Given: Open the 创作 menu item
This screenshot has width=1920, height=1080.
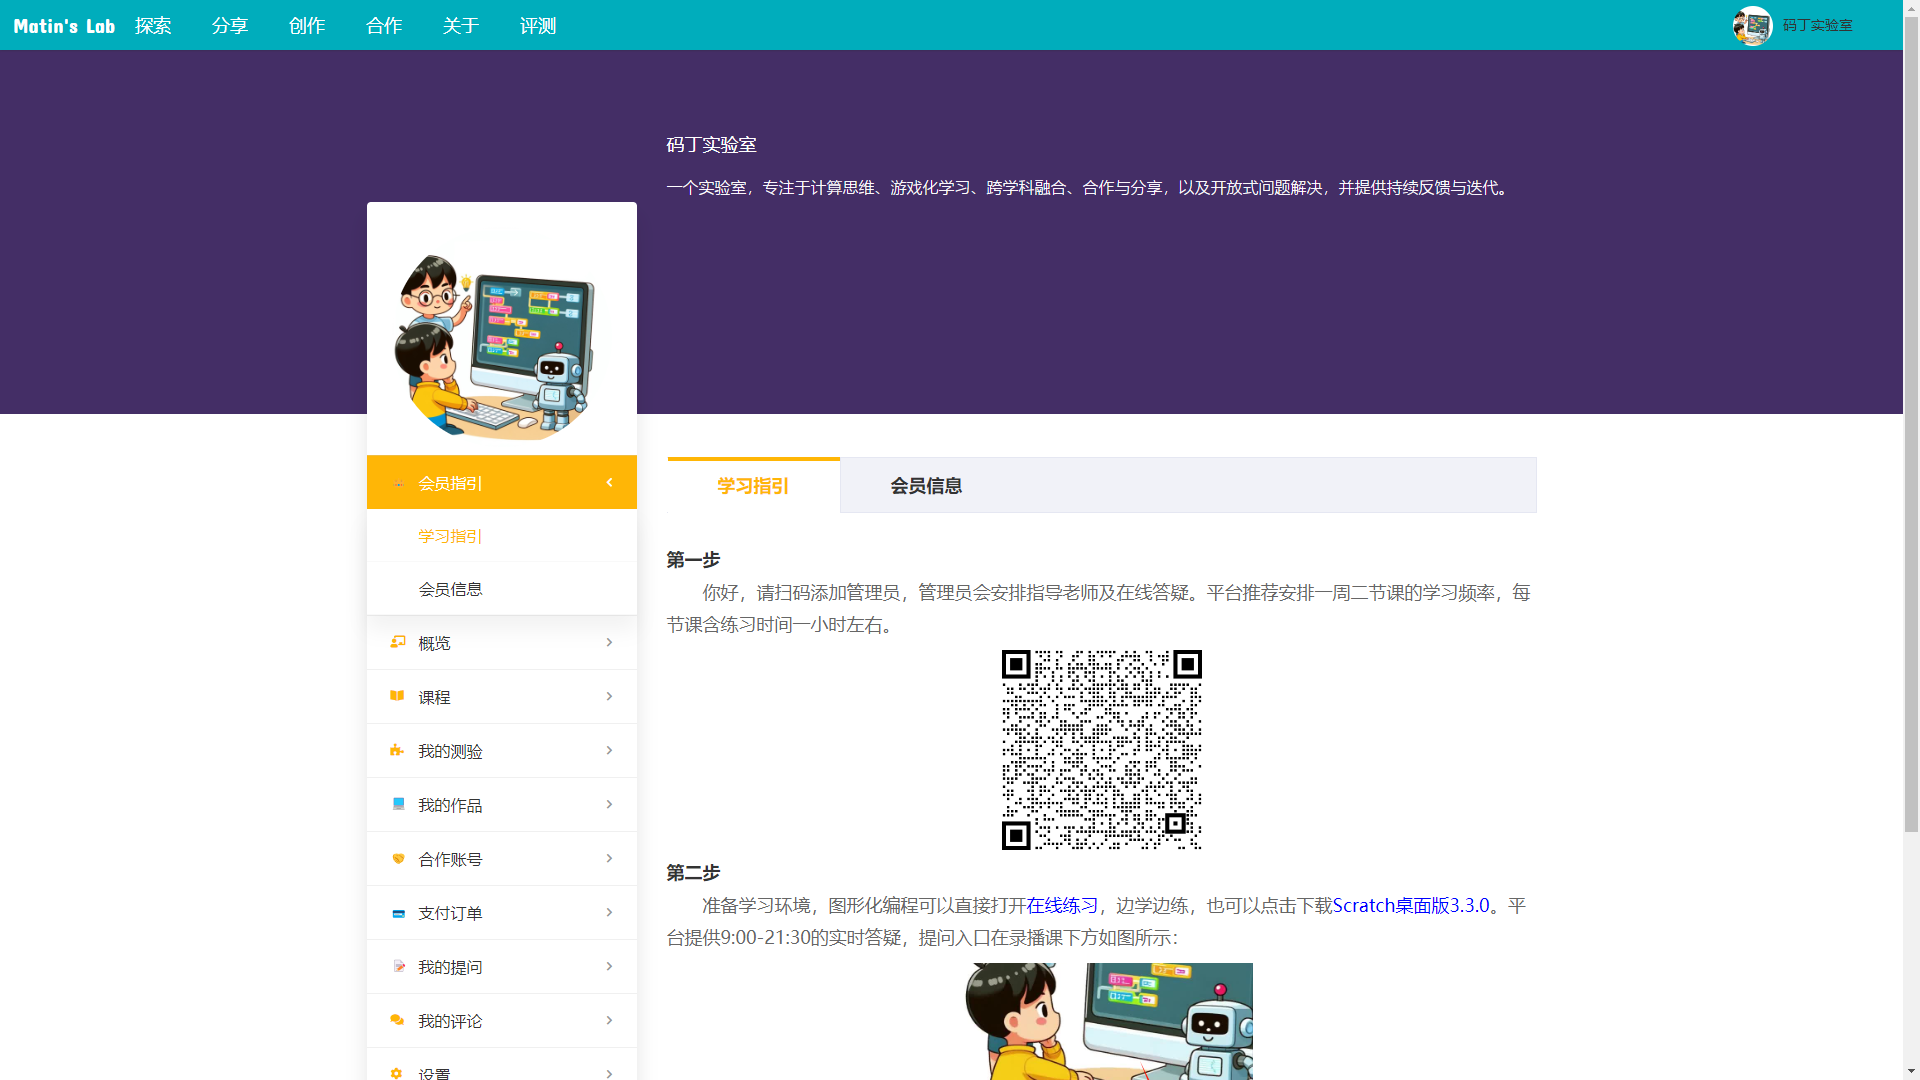Looking at the screenshot, I should pos(307,26).
